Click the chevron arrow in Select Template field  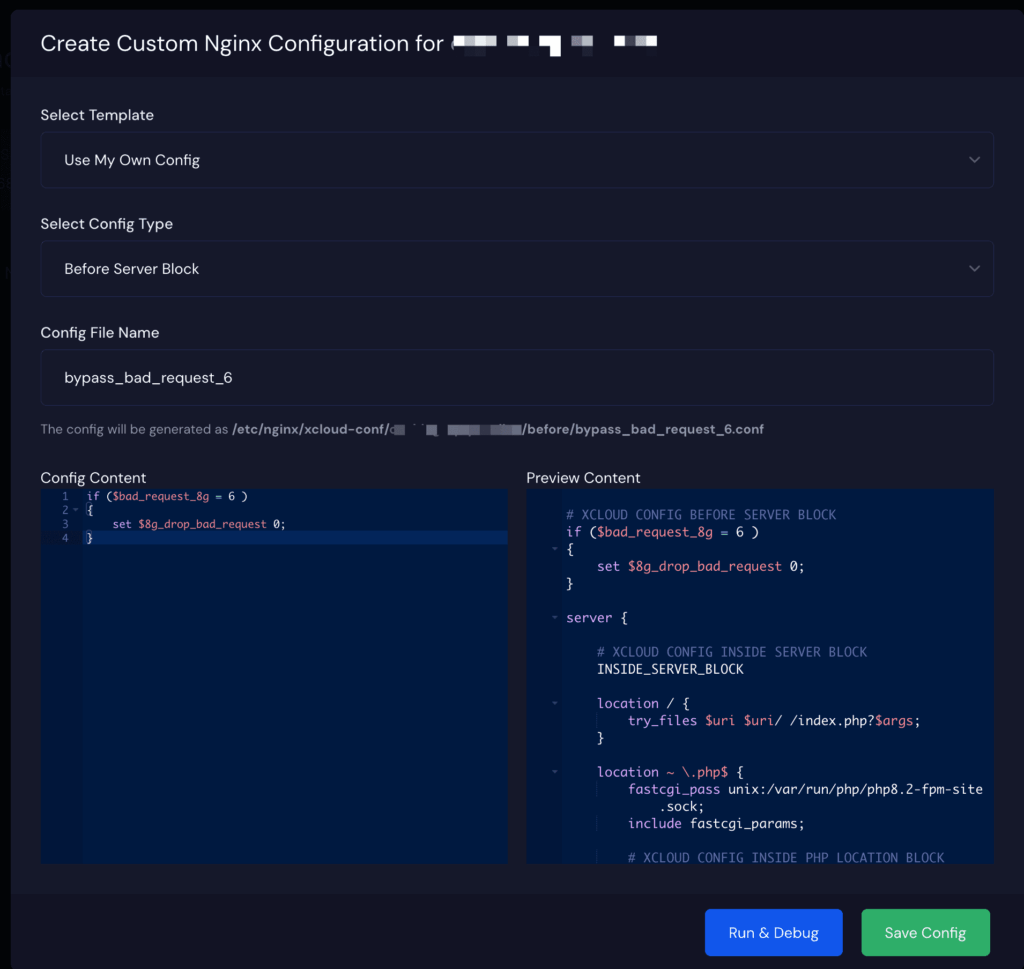(x=974, y=160)
